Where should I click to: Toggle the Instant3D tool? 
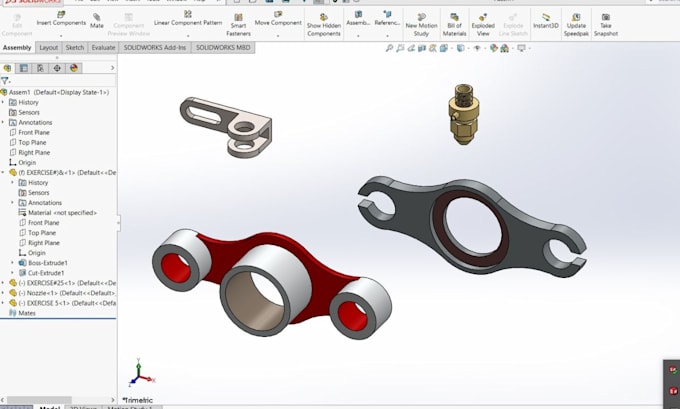546,21
